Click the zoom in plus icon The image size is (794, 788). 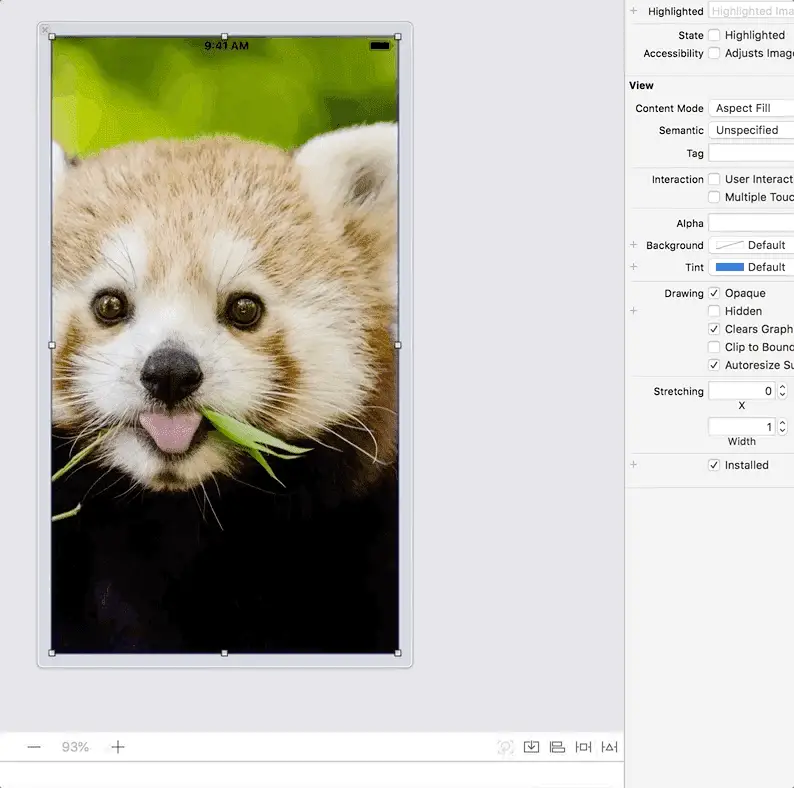coord(117,747)
